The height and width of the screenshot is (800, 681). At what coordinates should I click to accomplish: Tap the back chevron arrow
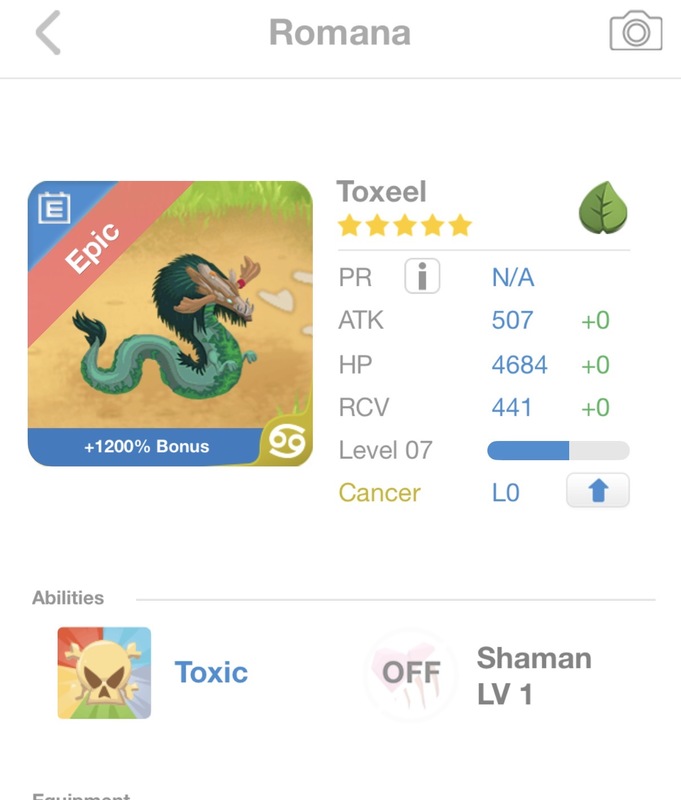pos(48,33)
